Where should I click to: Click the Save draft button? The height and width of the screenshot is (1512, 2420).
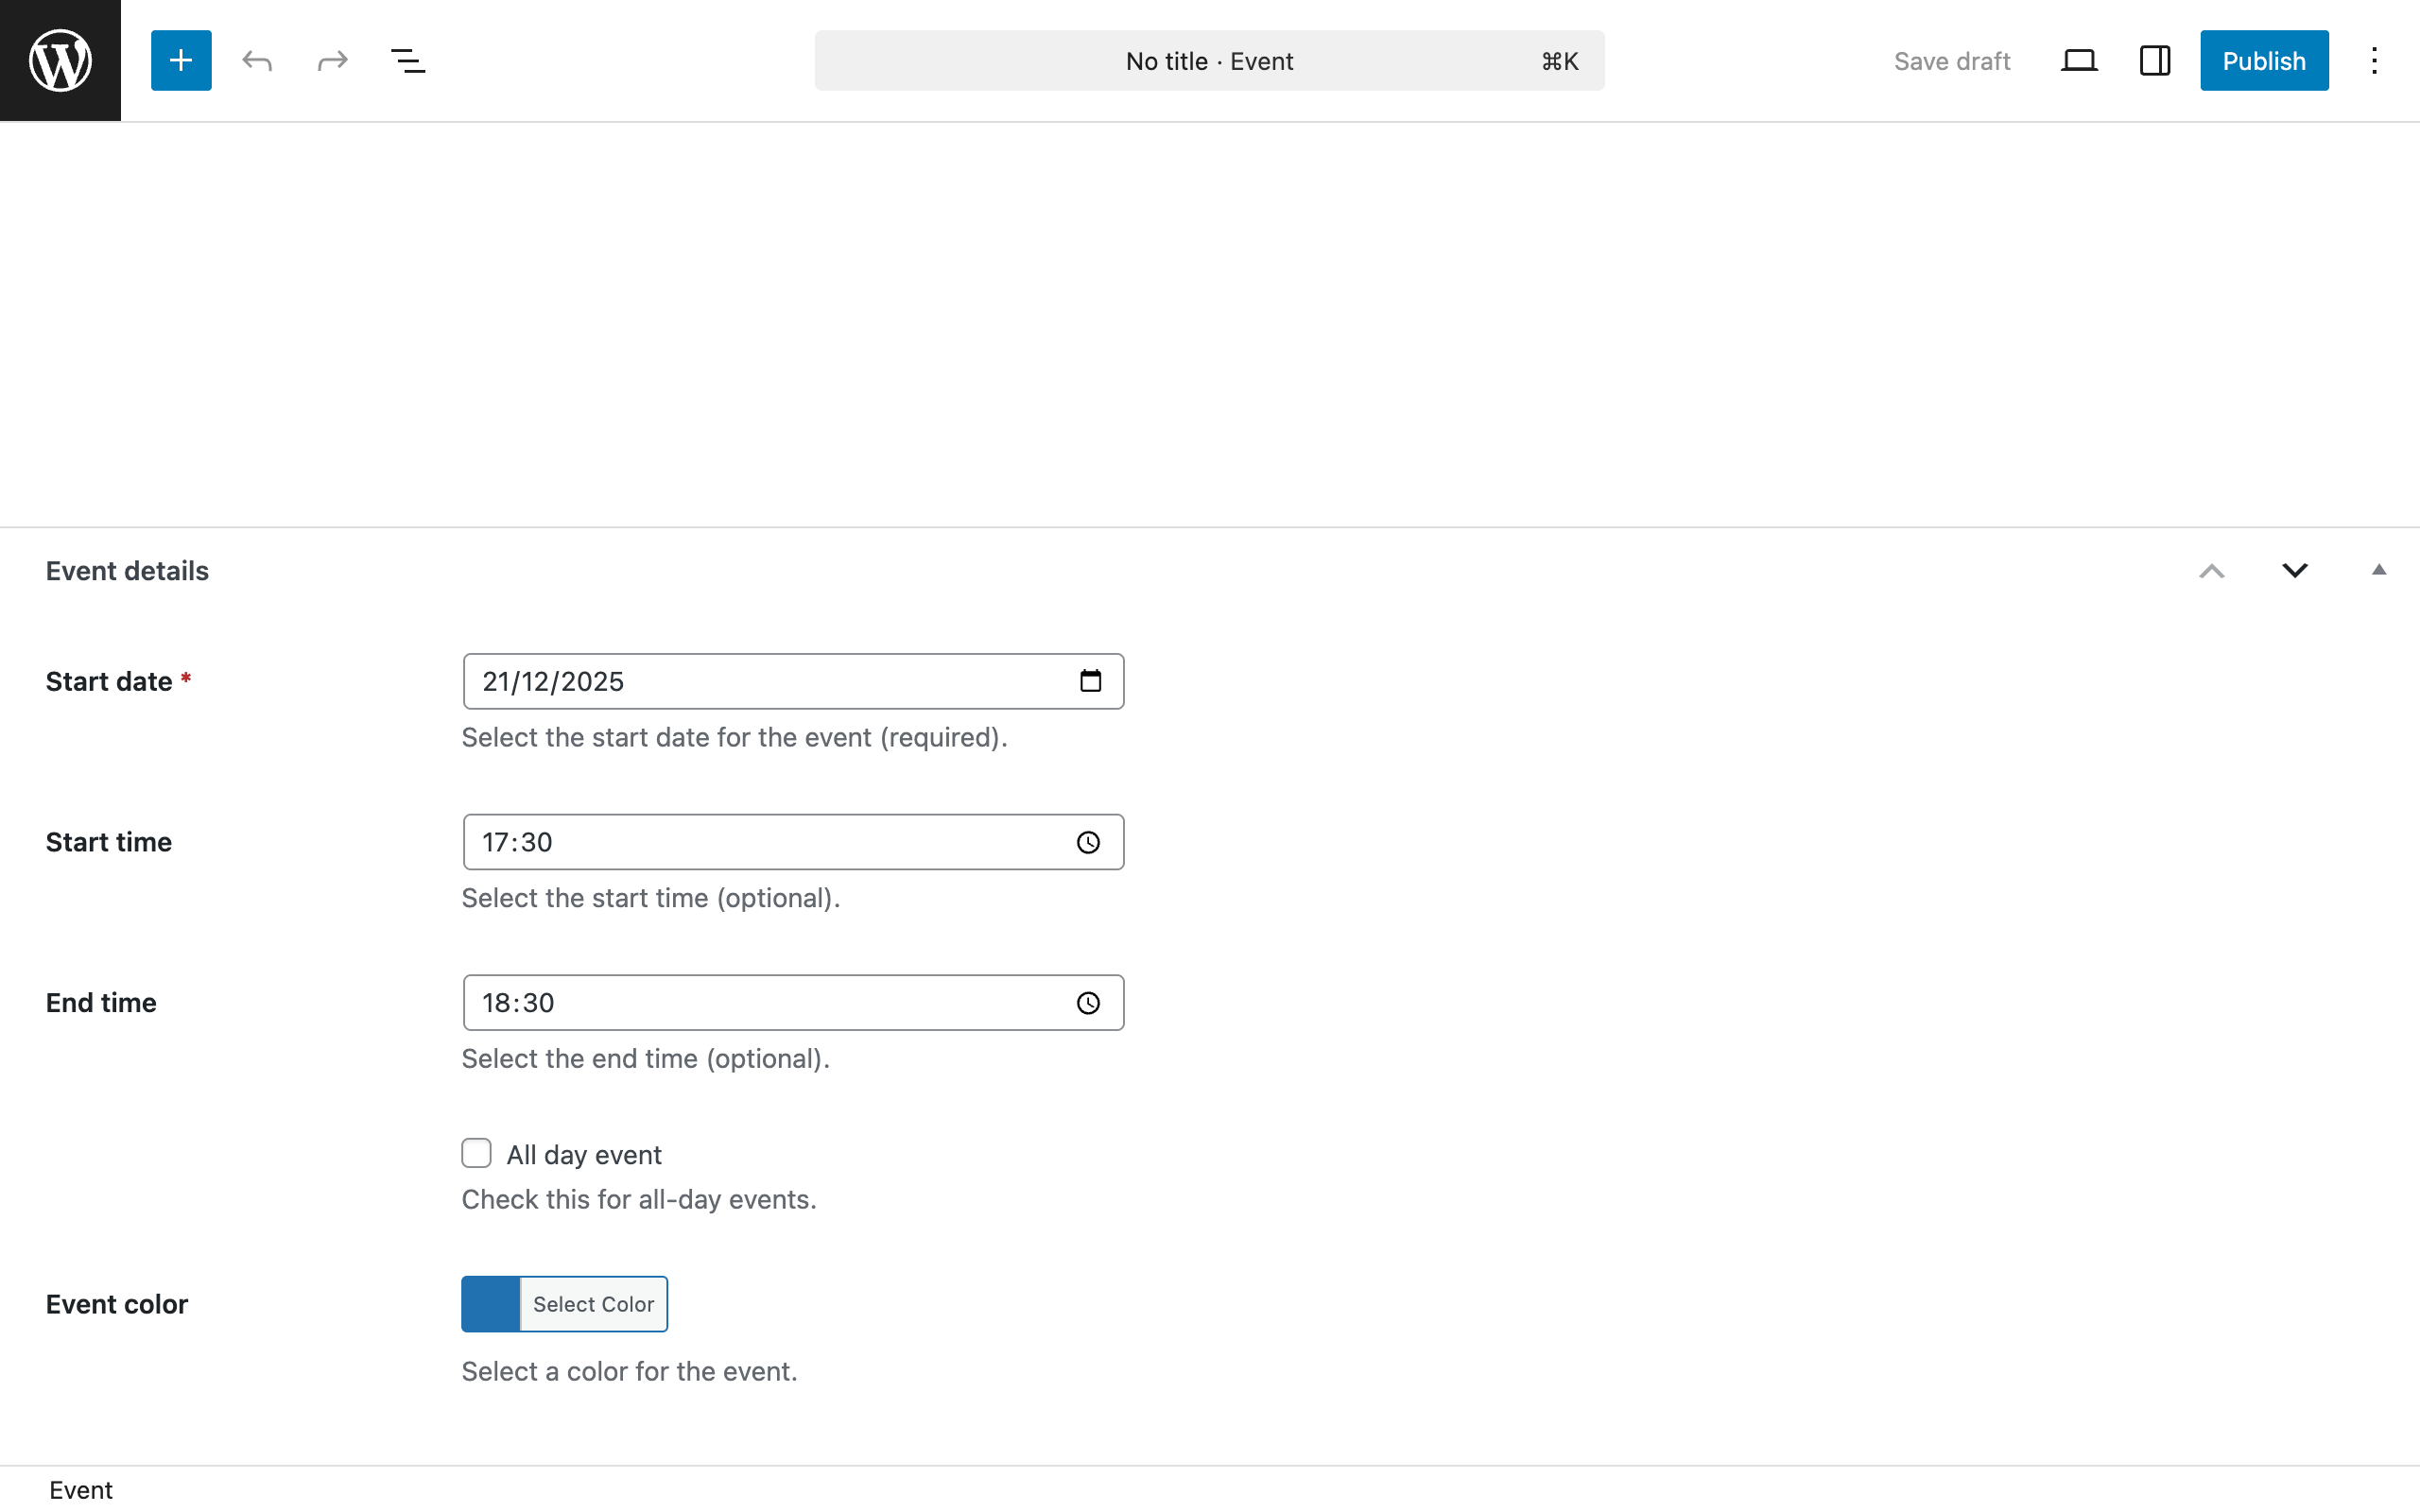coord(1951,60)
